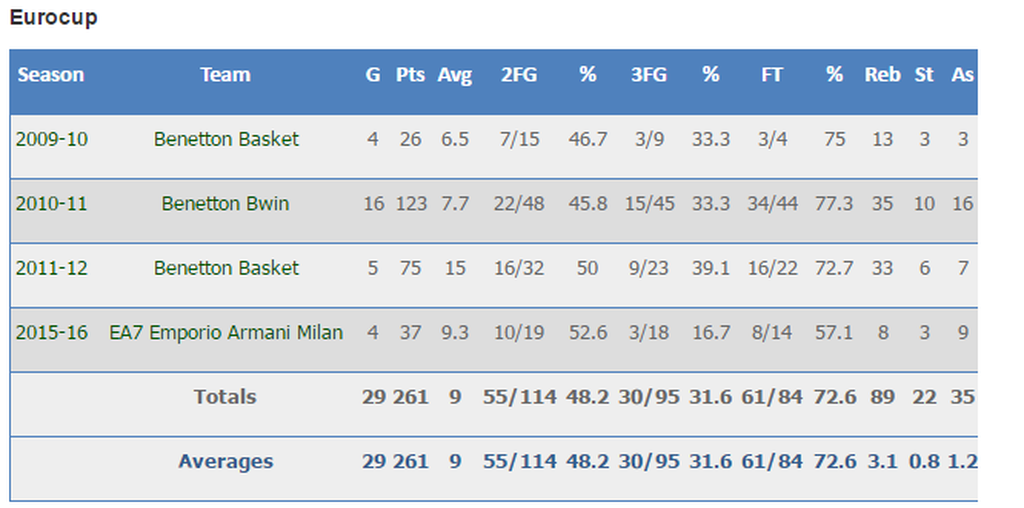Click the 2009-10 season link
The image size is (1024, 508).
[52, 139]
